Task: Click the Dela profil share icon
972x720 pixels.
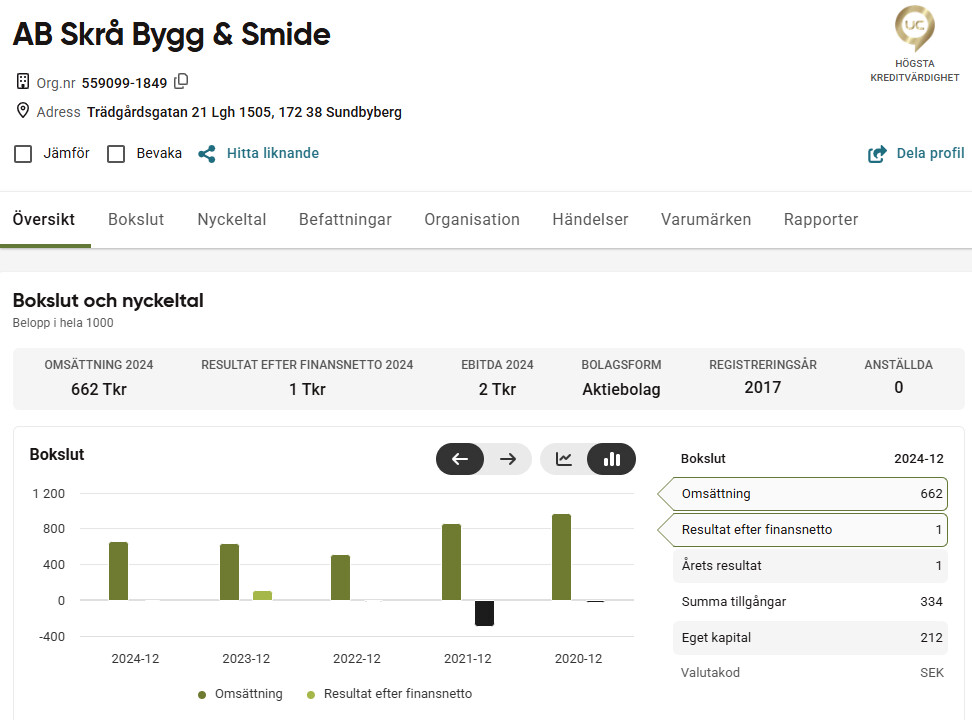Action: click(877, 154)
